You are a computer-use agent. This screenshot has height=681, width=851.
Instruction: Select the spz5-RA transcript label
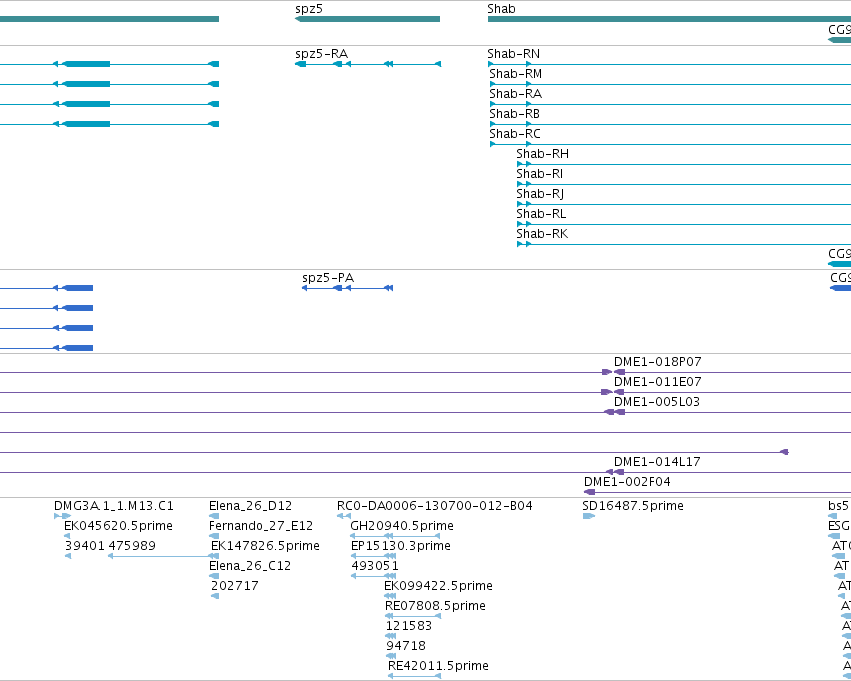(x=321, y=54)
